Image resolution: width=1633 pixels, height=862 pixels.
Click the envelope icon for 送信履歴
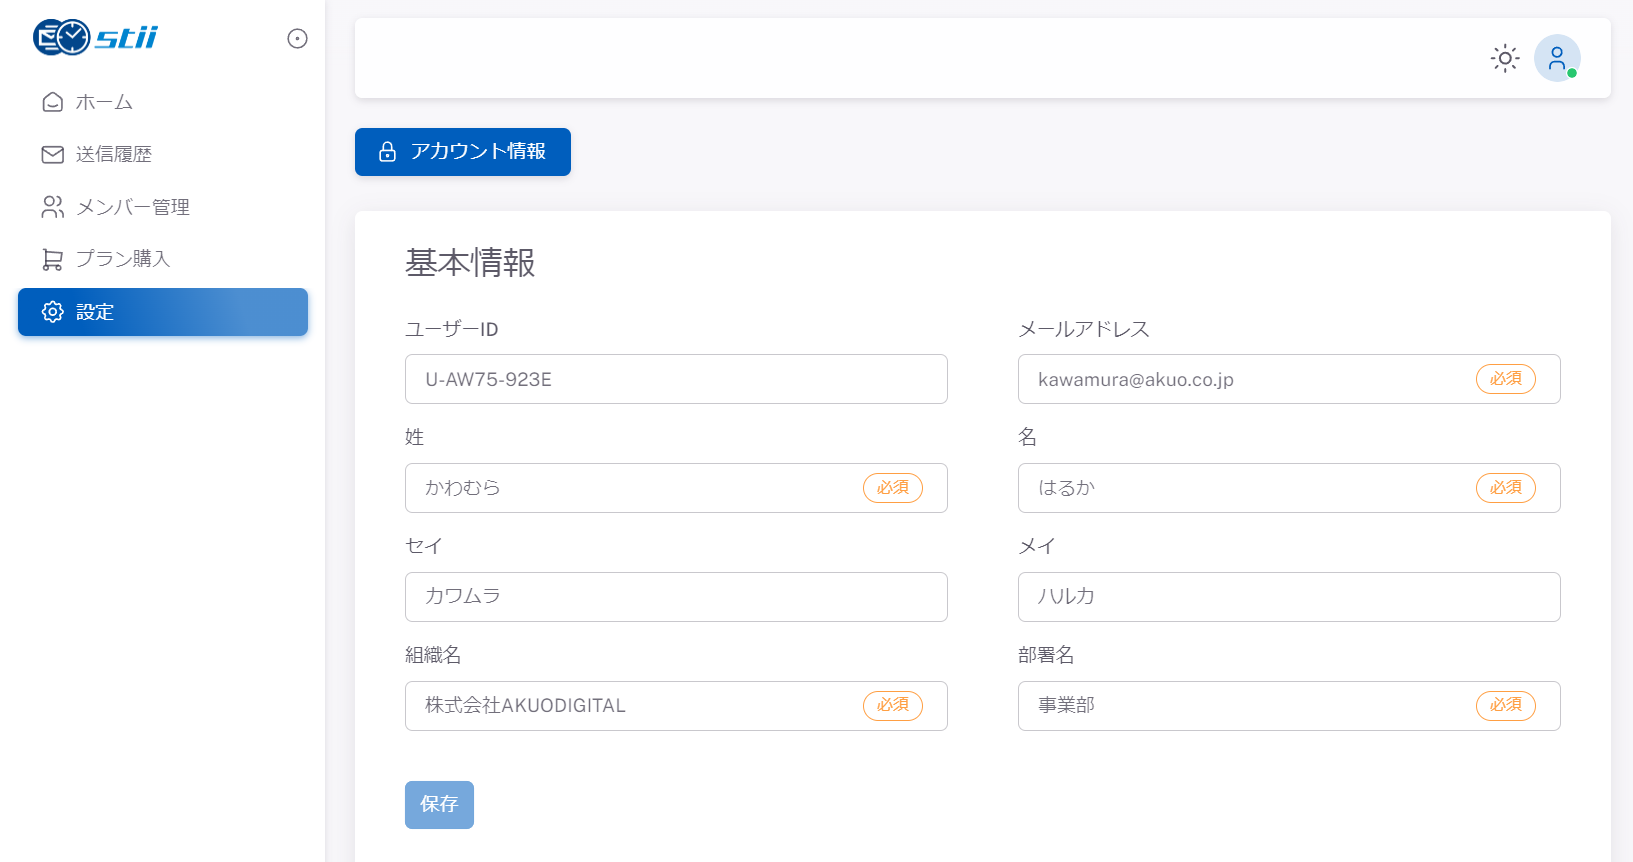point(53,154)
